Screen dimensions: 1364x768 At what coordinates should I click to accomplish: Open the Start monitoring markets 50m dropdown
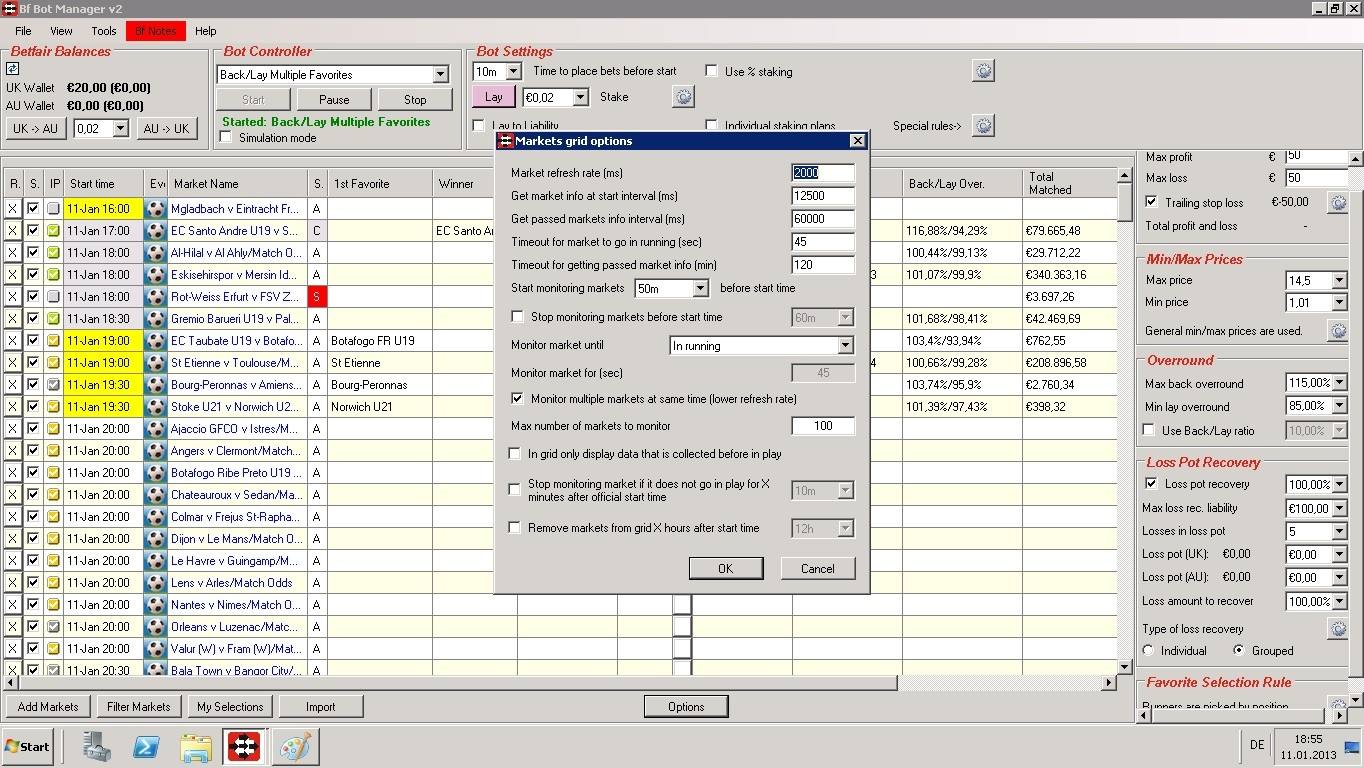[x=700, y=288]
